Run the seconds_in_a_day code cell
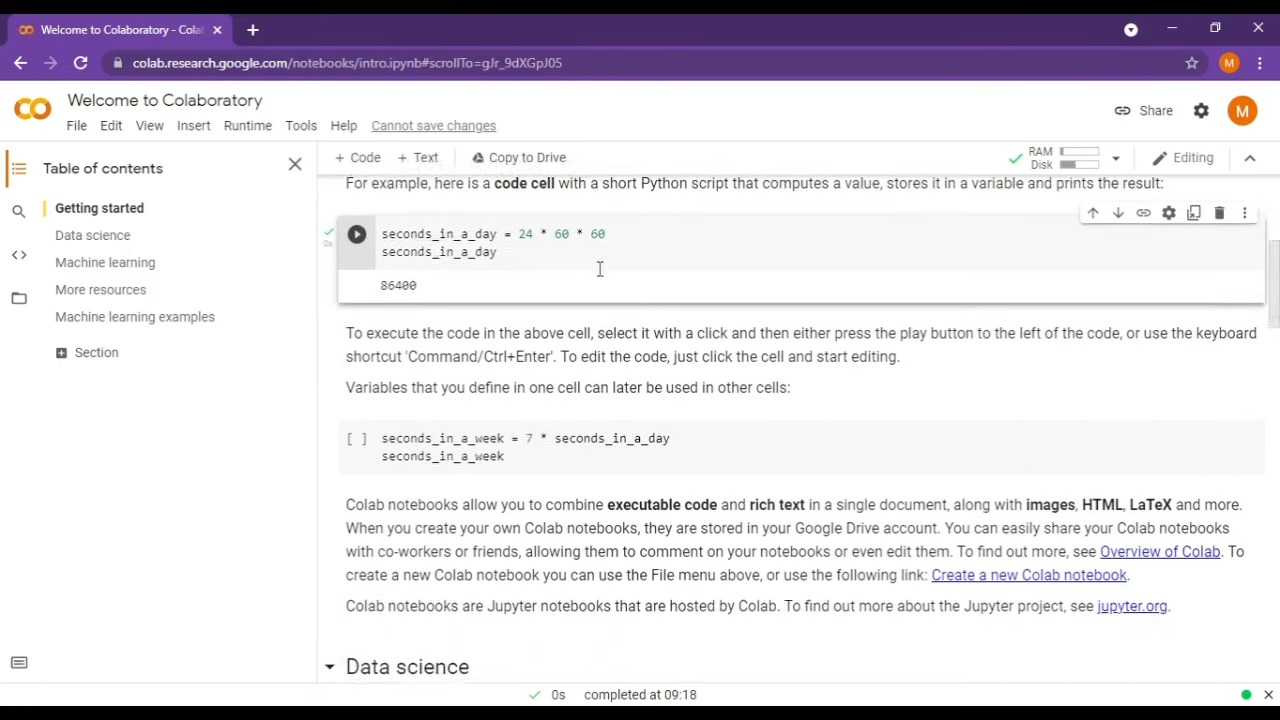 click(x=357, y=235)
